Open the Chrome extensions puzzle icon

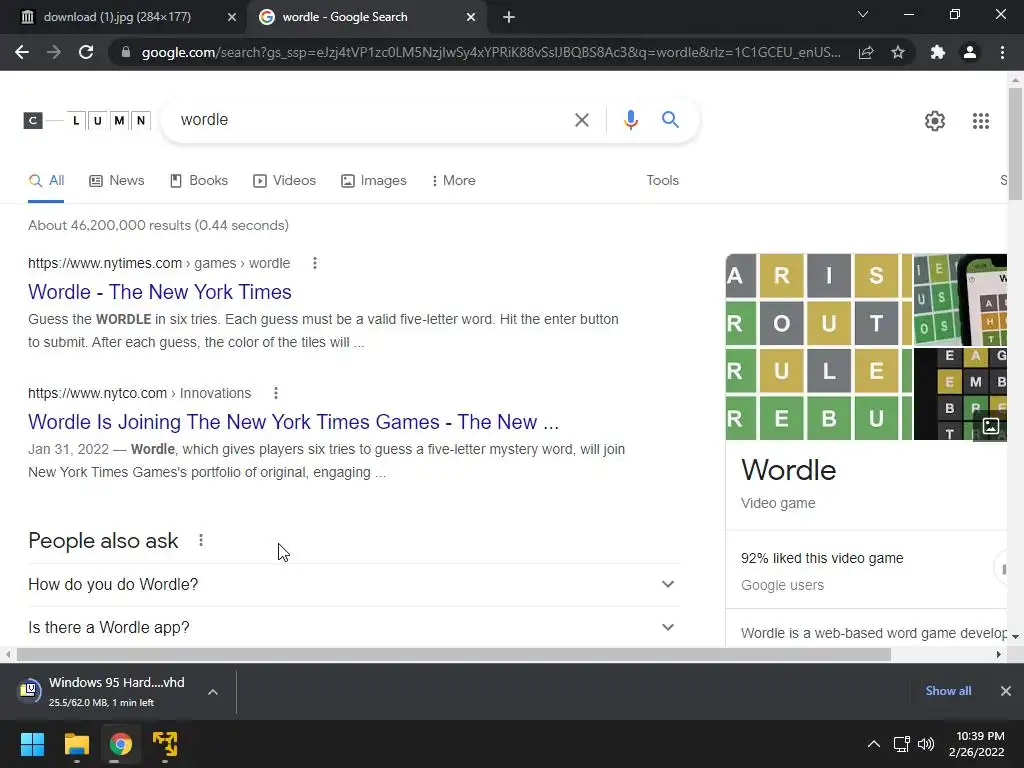point(938,52)
